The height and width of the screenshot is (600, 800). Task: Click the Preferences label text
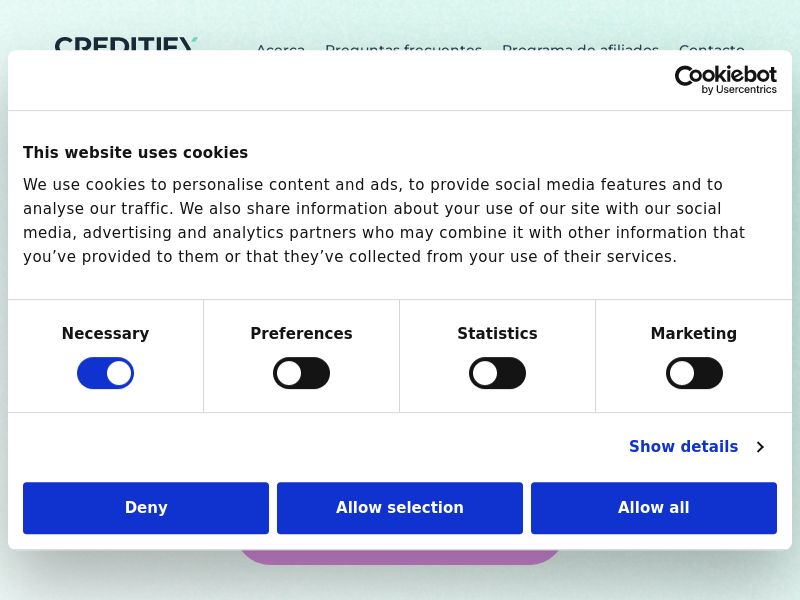coord(301,334)
